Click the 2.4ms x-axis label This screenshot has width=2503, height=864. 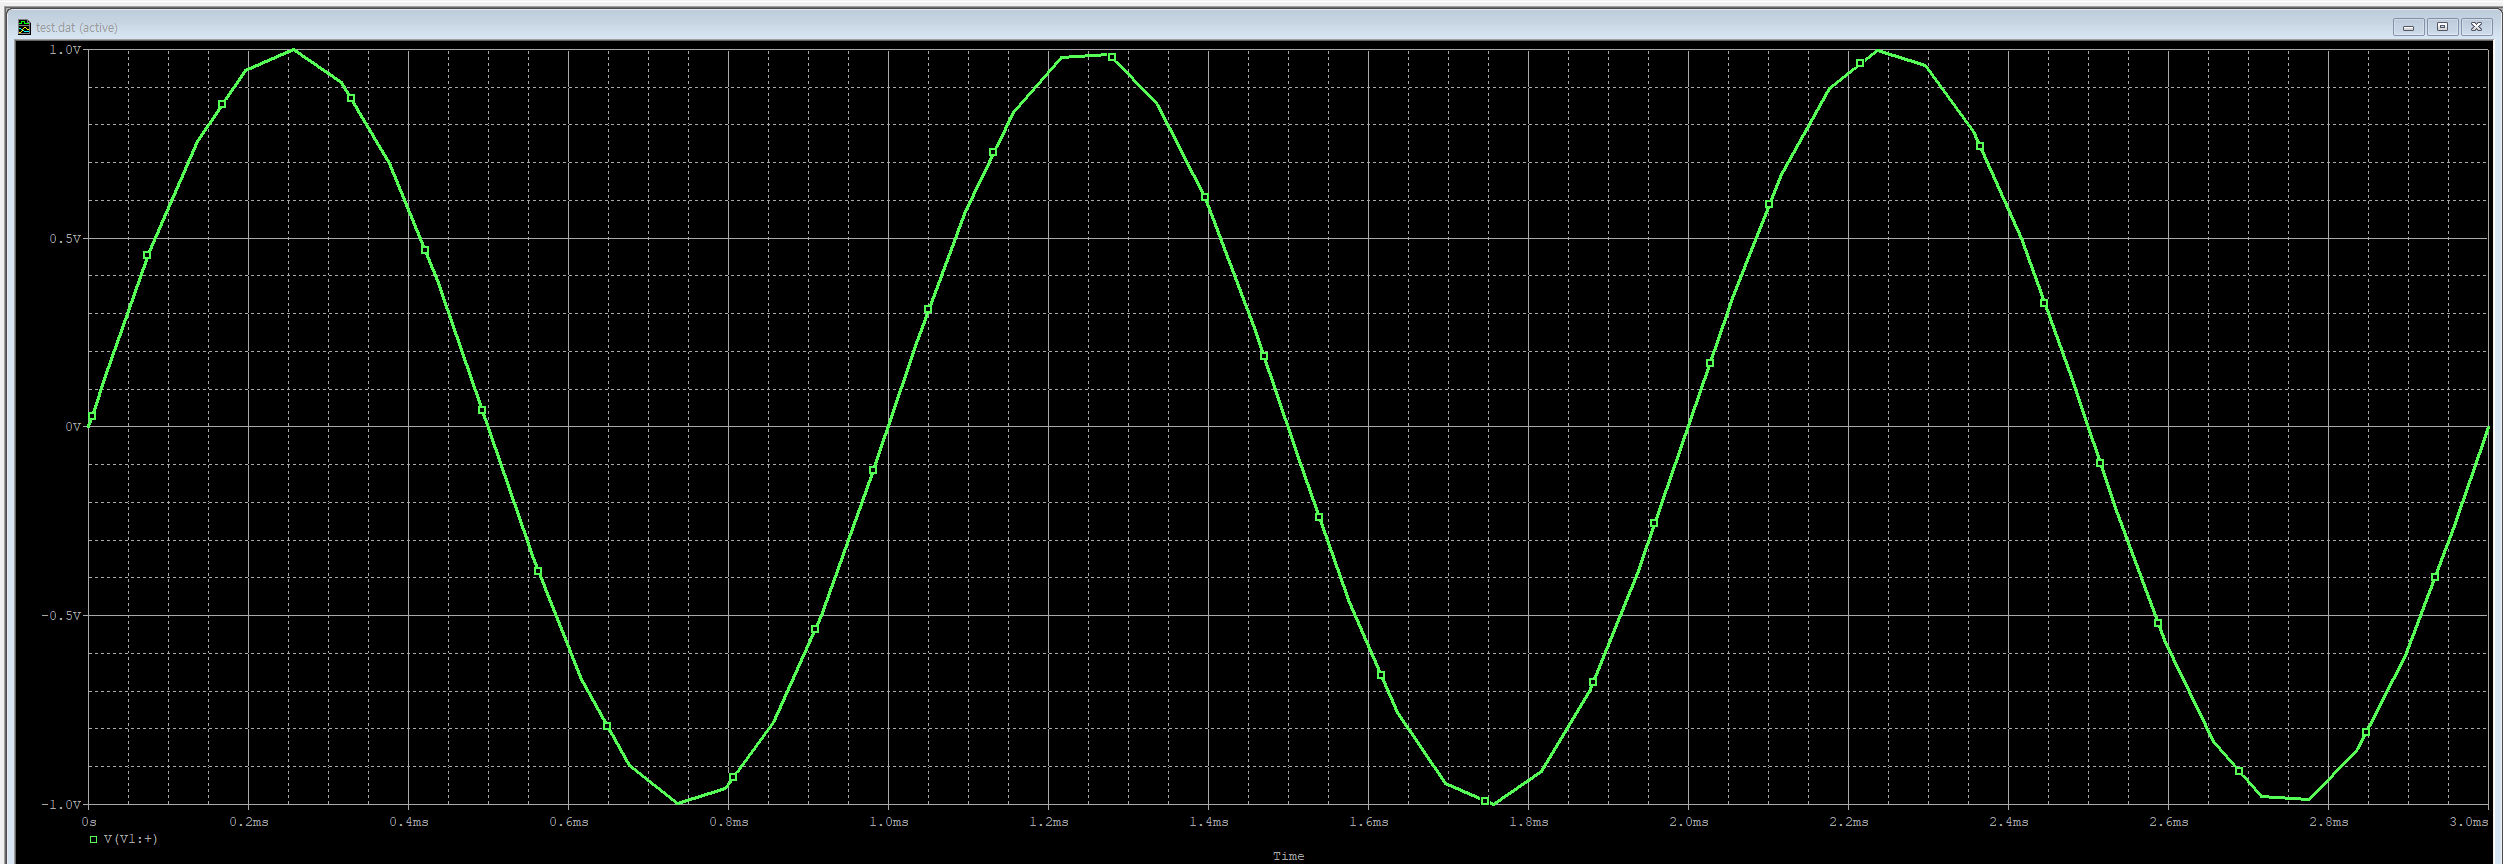2009,822
